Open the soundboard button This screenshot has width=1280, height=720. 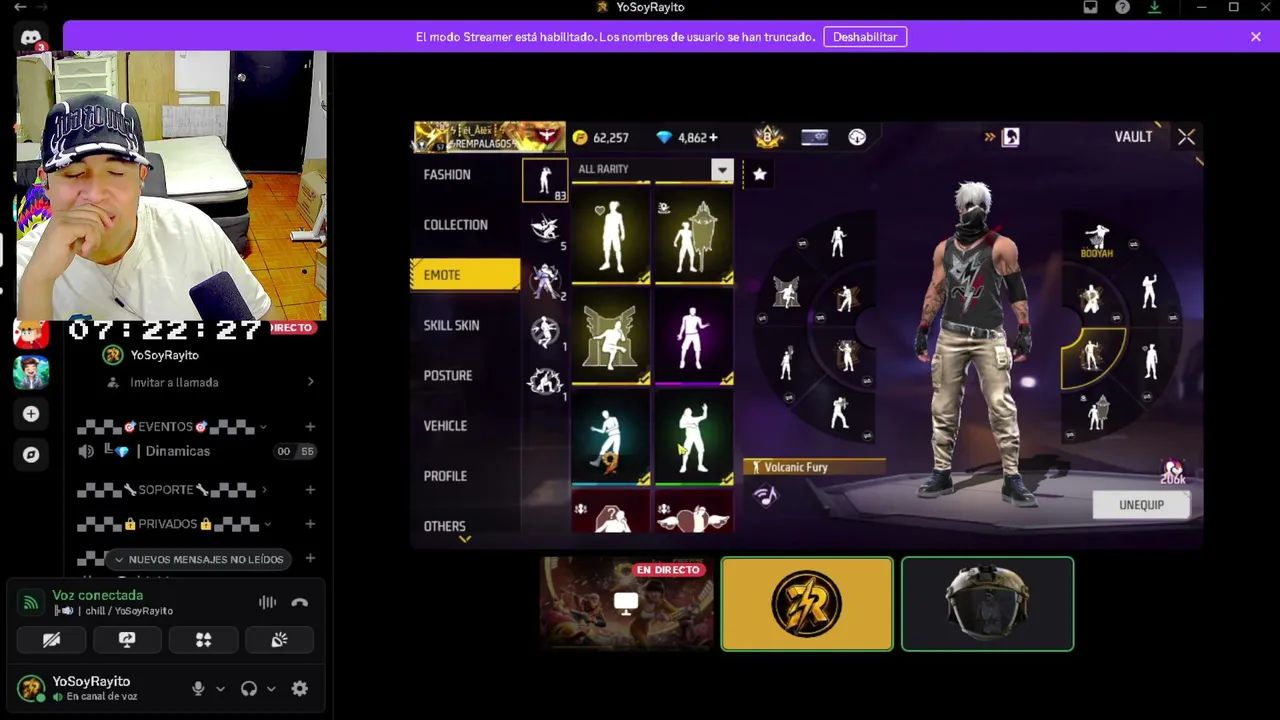[279, 640]
